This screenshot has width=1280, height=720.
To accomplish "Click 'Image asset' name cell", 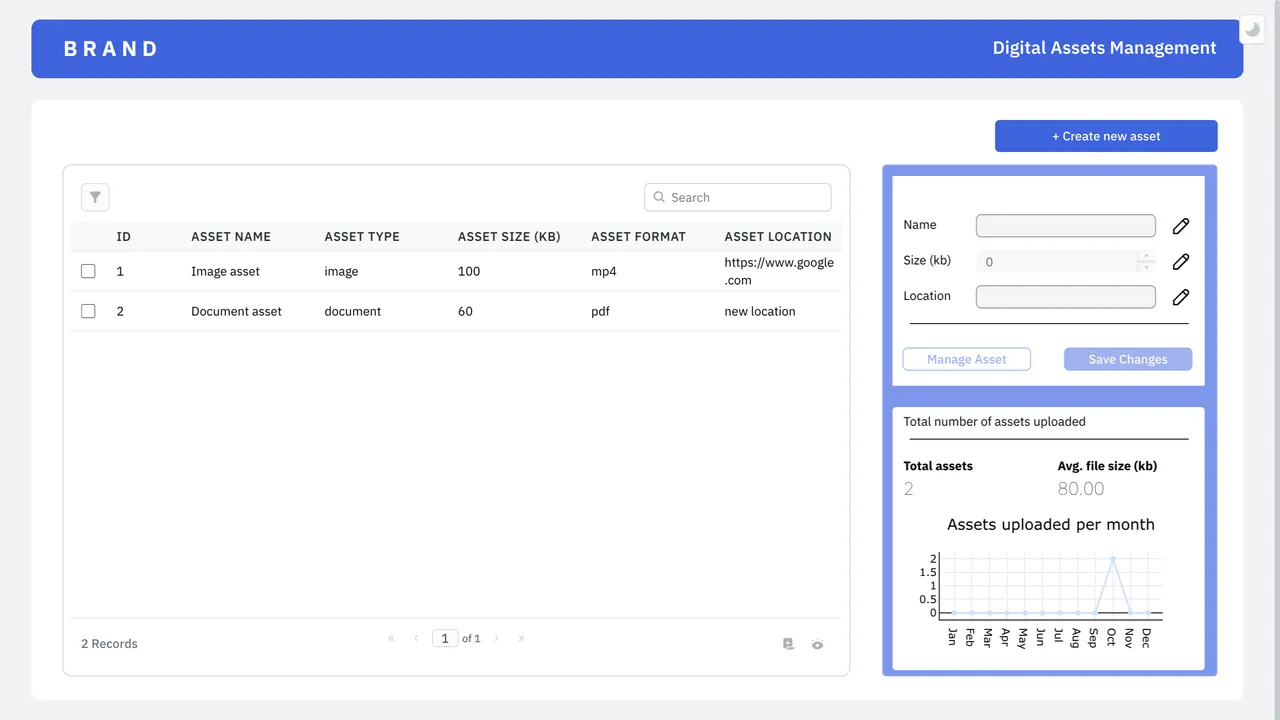I will coord(225,271).
